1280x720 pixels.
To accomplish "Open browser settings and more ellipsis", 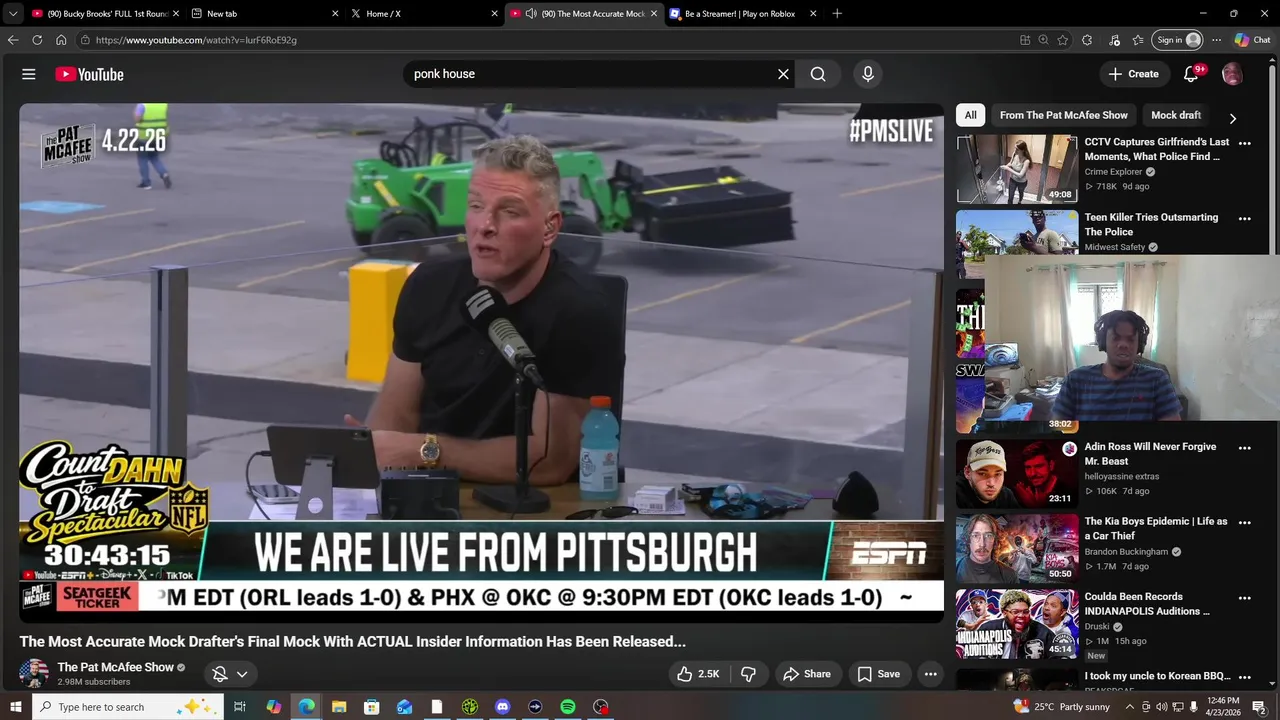I will [x=1216, y=40].
